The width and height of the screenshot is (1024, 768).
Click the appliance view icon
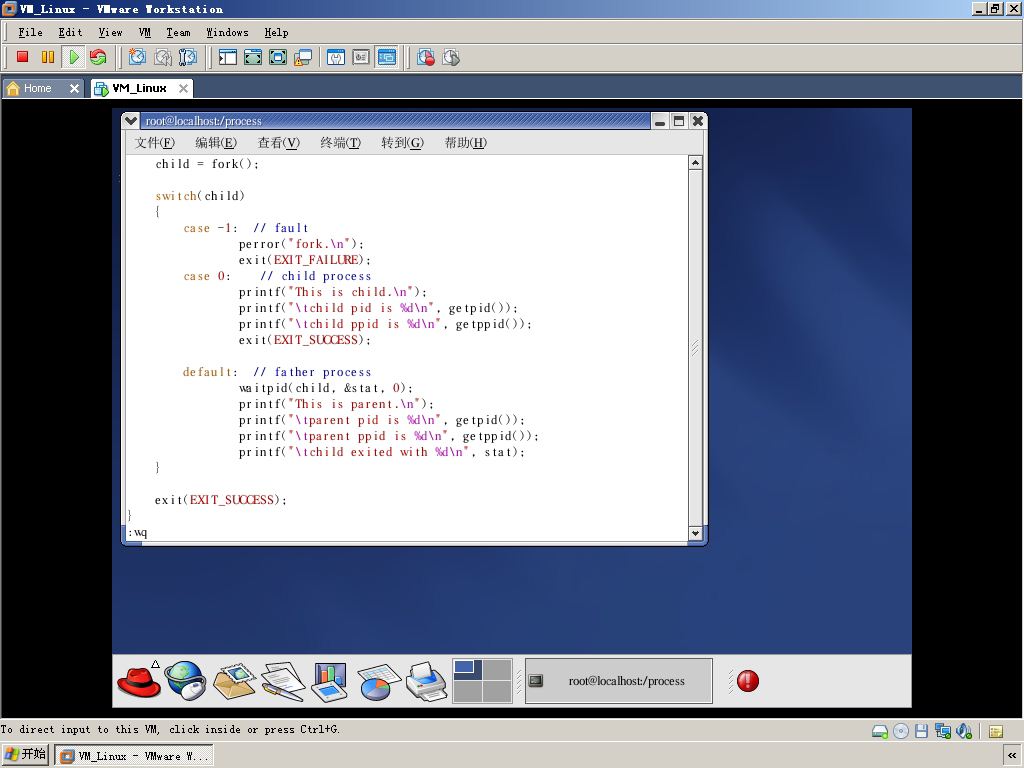pyautogui.click(x=361, y=57)
